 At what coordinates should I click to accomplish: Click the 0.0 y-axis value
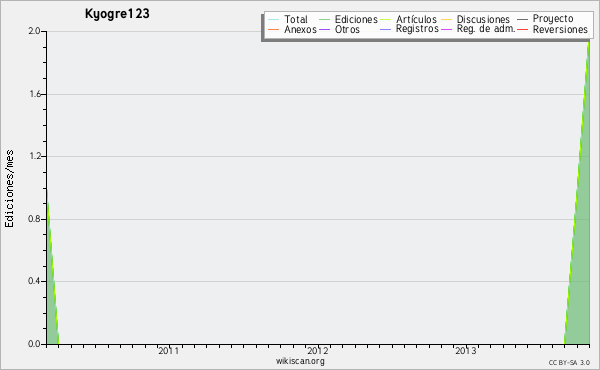[34, 344]
